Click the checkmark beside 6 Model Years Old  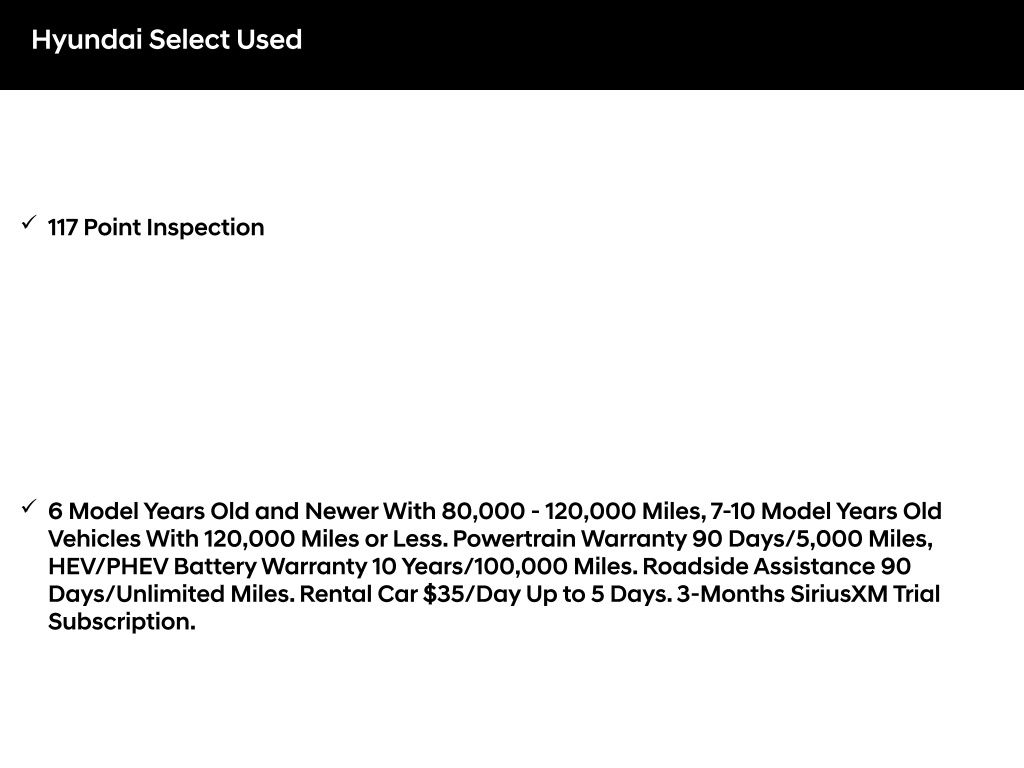pos(29,506)
